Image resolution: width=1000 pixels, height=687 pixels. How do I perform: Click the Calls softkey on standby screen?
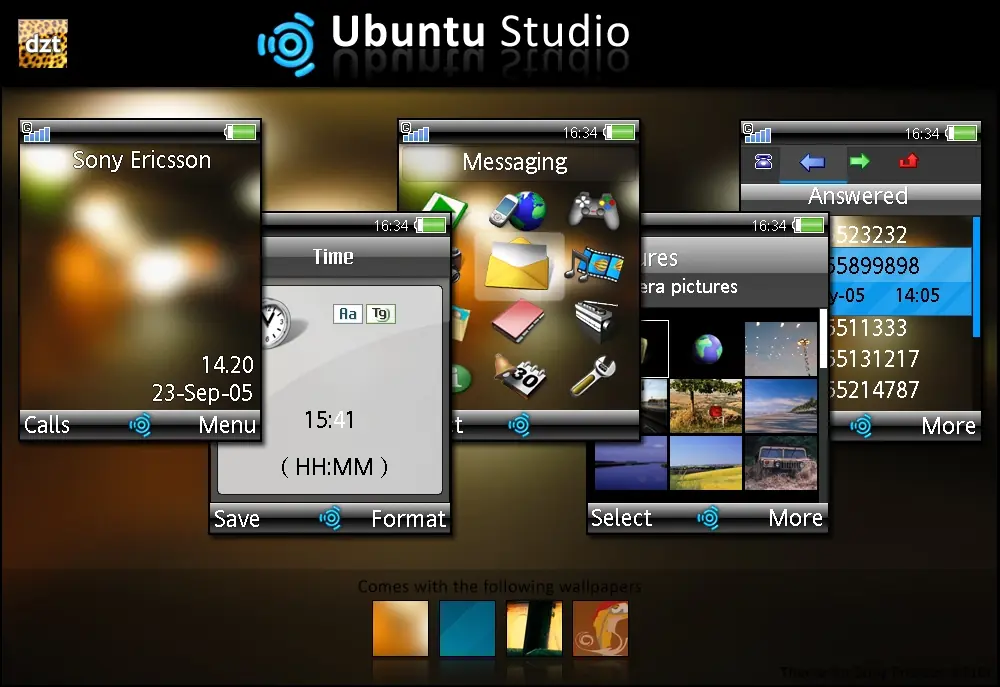click(47, 424)
